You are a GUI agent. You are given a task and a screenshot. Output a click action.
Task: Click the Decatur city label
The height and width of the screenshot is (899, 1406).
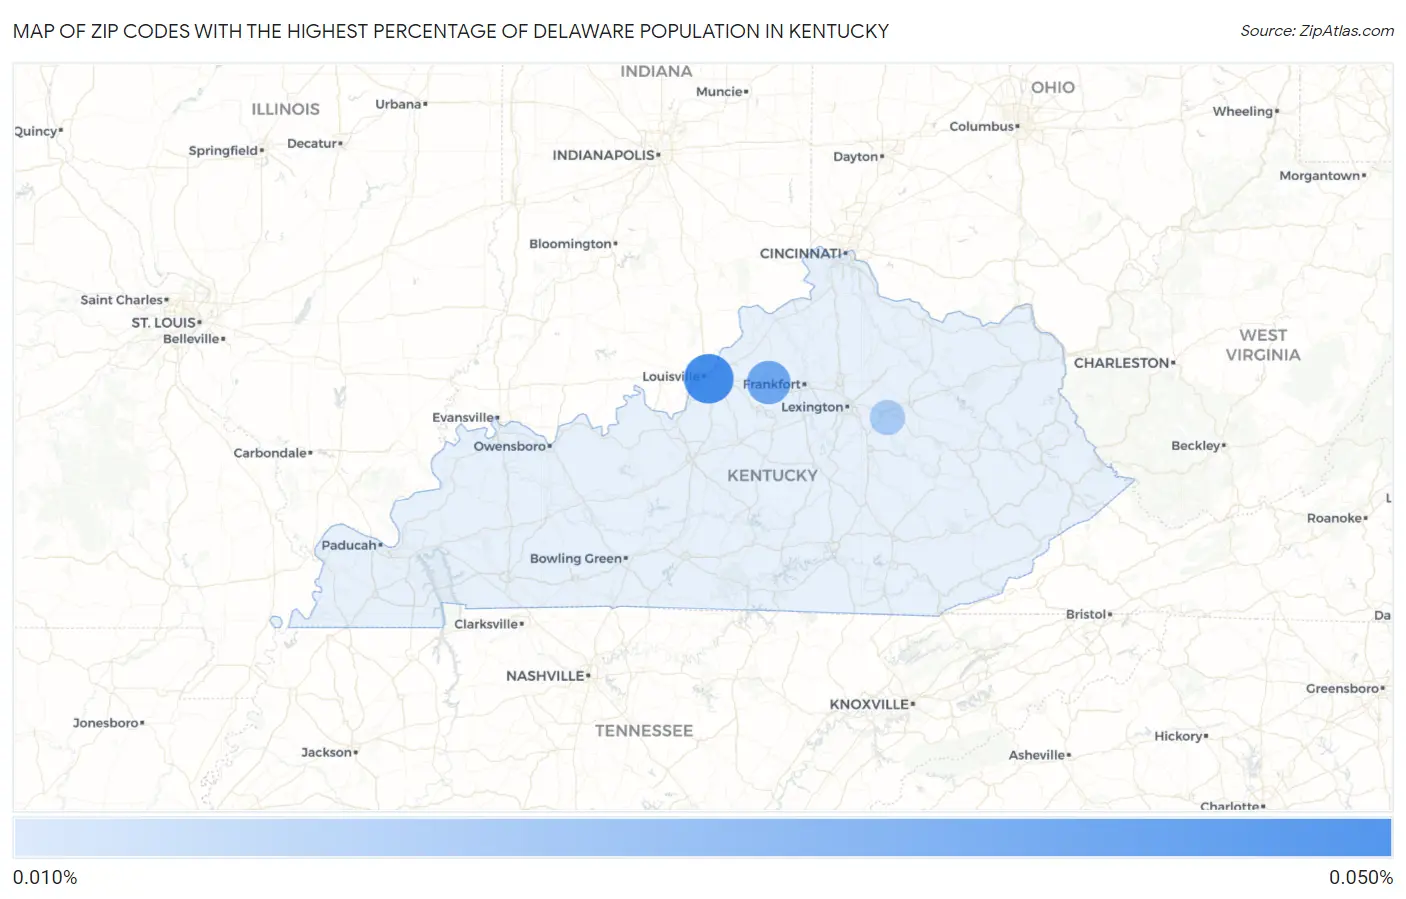[312, 143]
